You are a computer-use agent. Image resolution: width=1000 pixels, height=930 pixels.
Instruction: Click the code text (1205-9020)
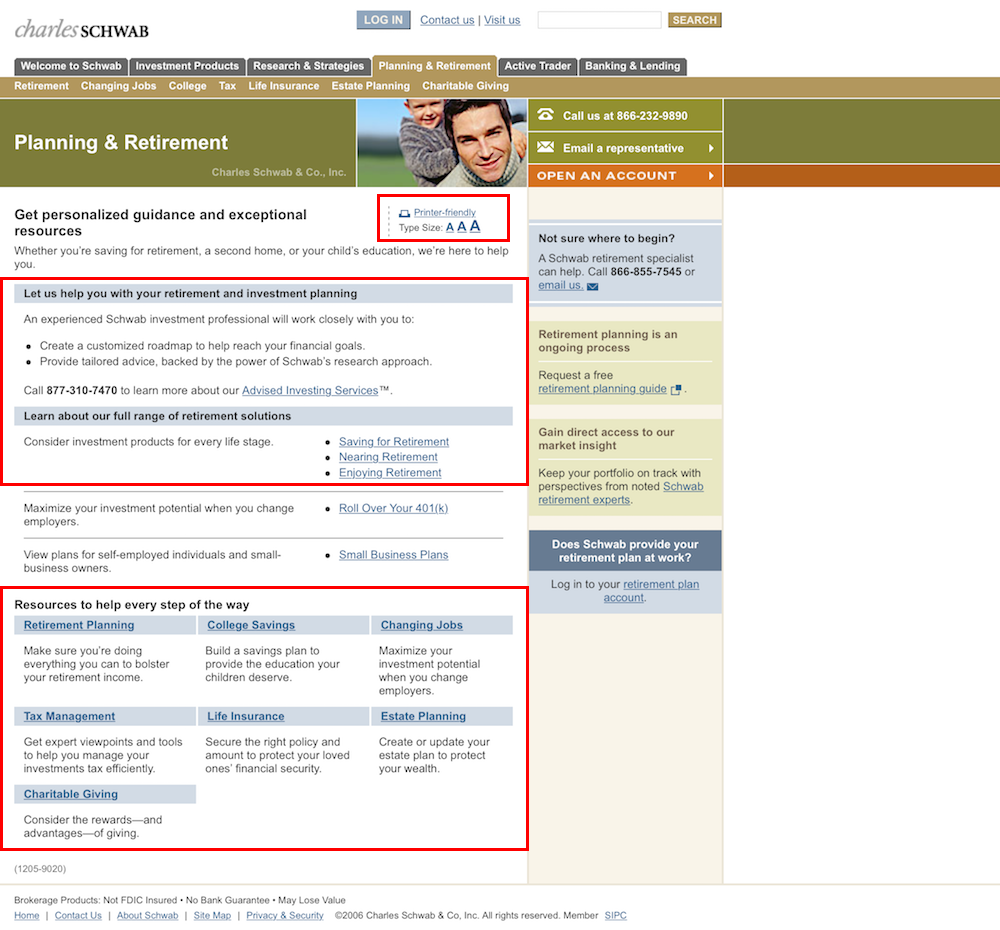pos(40,869)
